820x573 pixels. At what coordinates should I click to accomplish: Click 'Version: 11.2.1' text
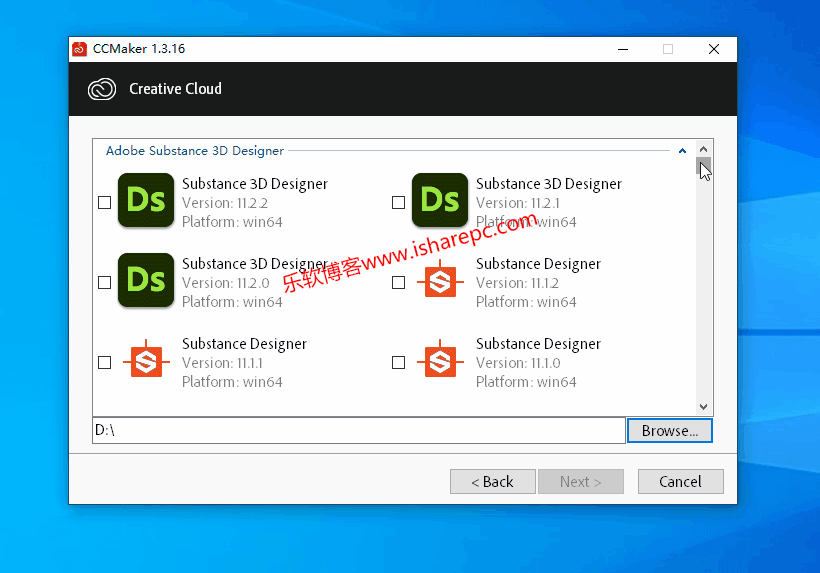tap(518, 203)
